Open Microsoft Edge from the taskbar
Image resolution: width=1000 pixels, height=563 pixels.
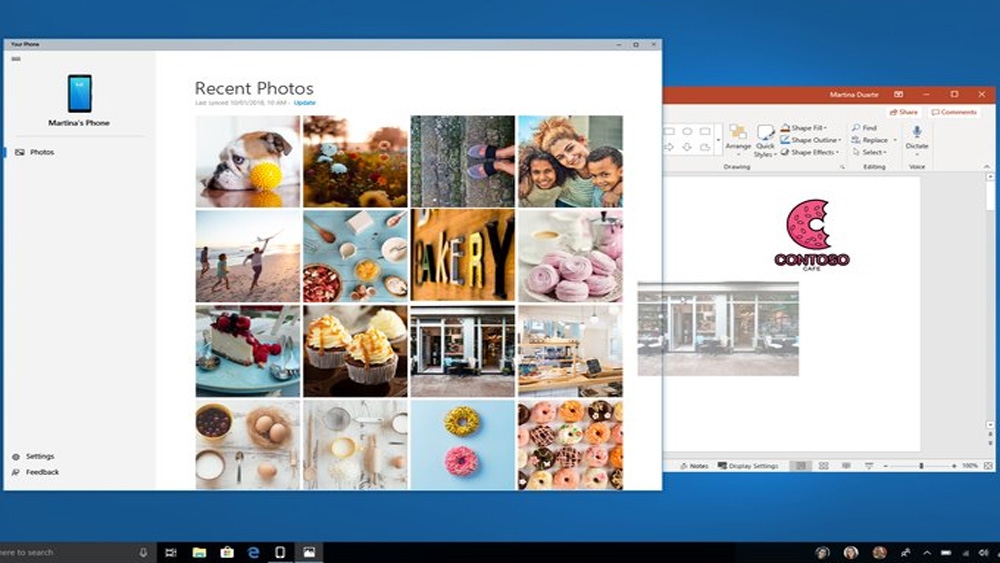pyautogui.click(x=254, y=553)
